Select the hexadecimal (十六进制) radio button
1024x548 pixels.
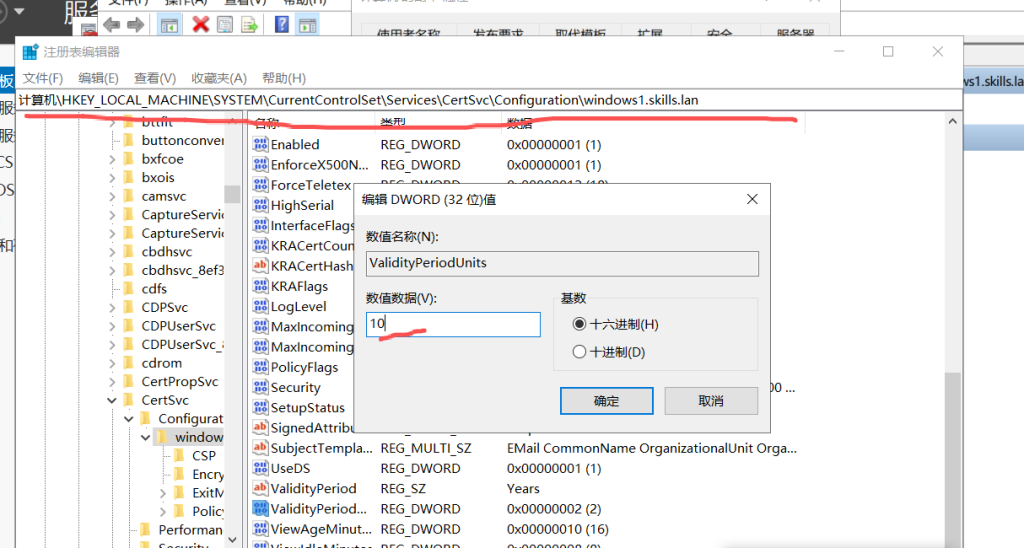(579, 325)
